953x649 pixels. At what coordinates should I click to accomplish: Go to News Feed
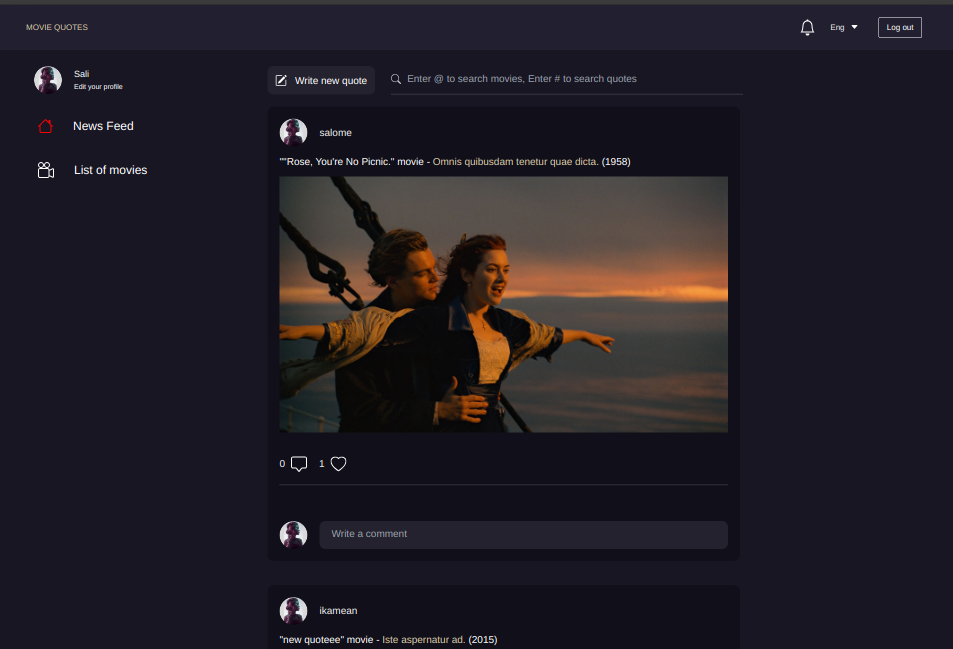[103, 126]
